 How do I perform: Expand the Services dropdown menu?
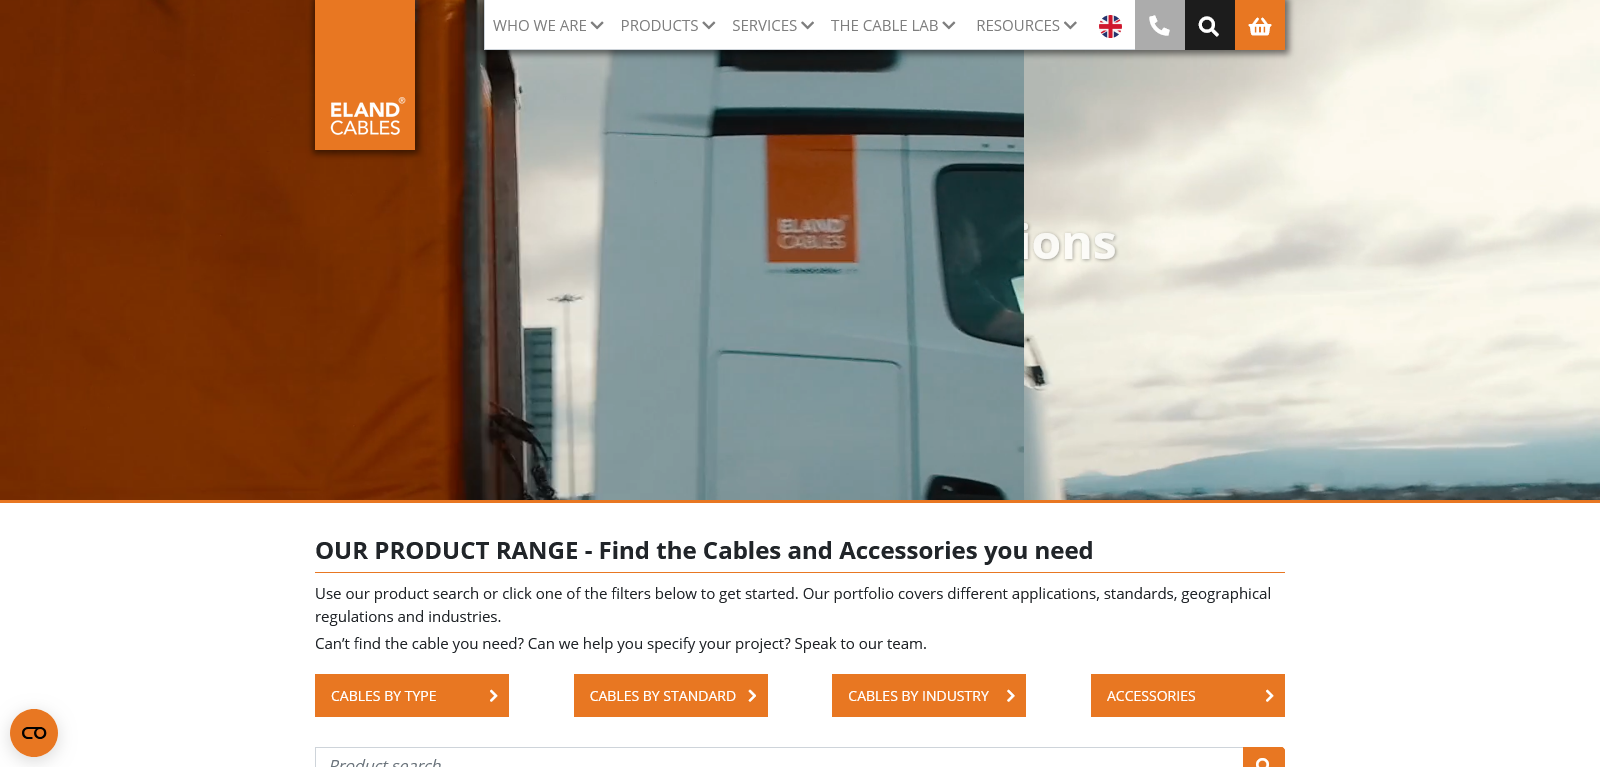(x=772, y=26)
